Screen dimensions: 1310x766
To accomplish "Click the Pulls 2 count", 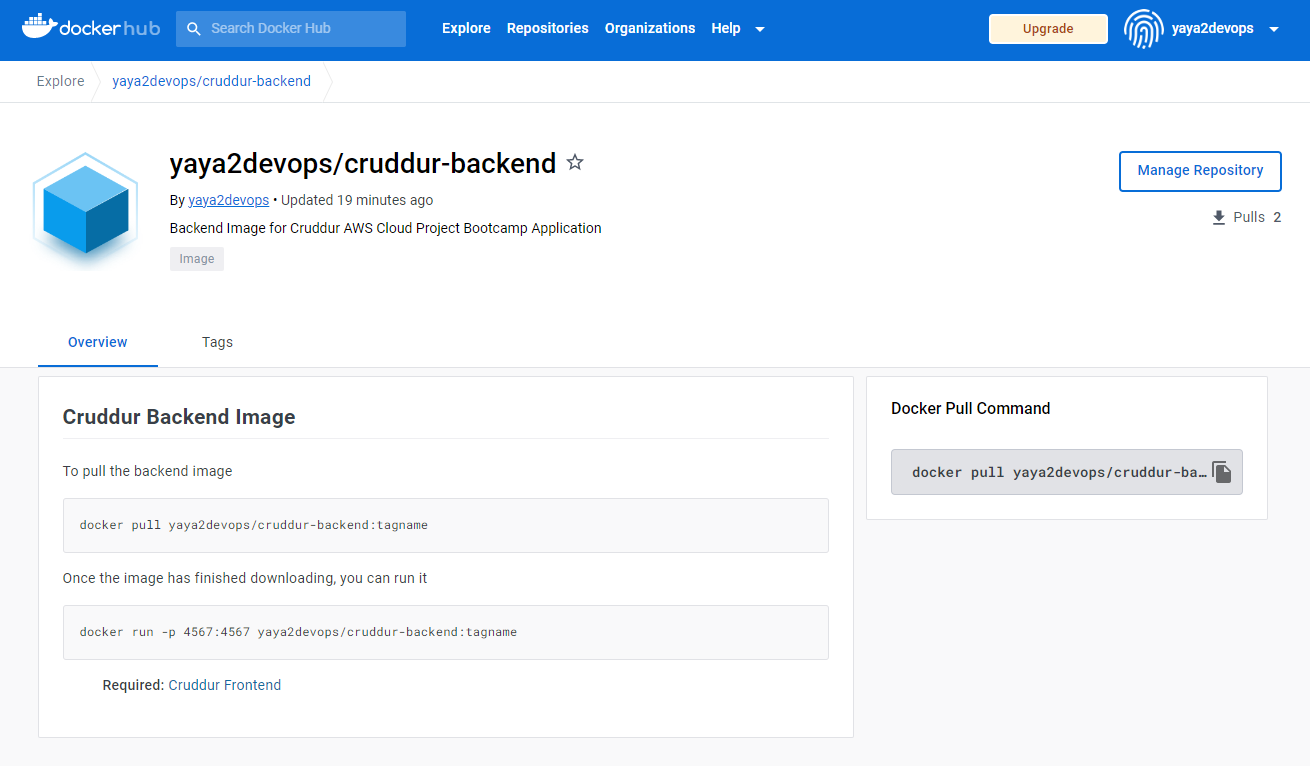I will pos(1257,217).
